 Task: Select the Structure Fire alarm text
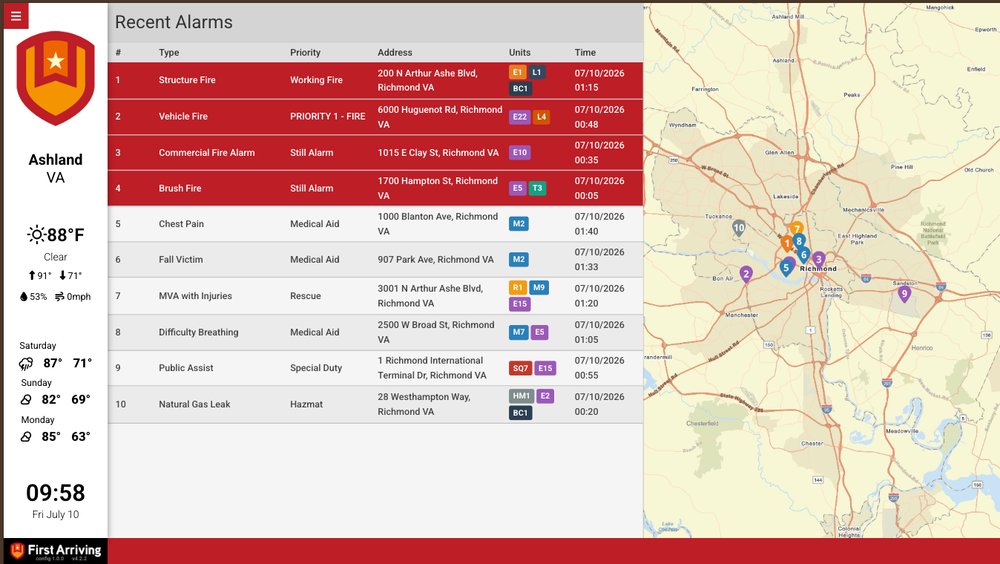187,80
